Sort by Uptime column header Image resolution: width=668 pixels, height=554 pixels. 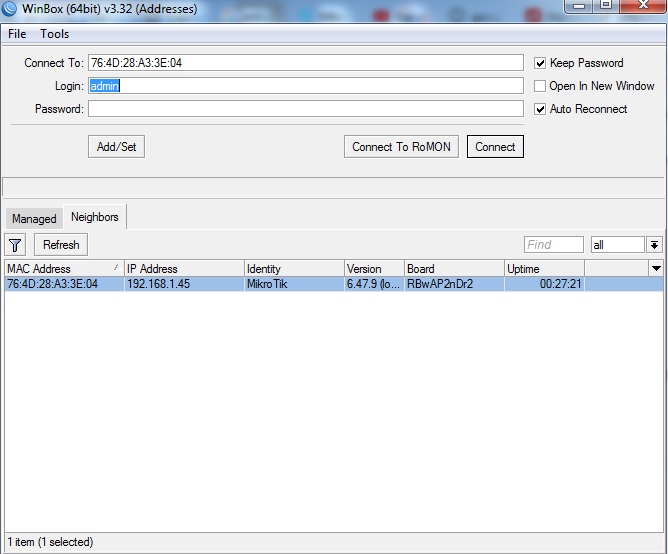(x=544, y=268)
